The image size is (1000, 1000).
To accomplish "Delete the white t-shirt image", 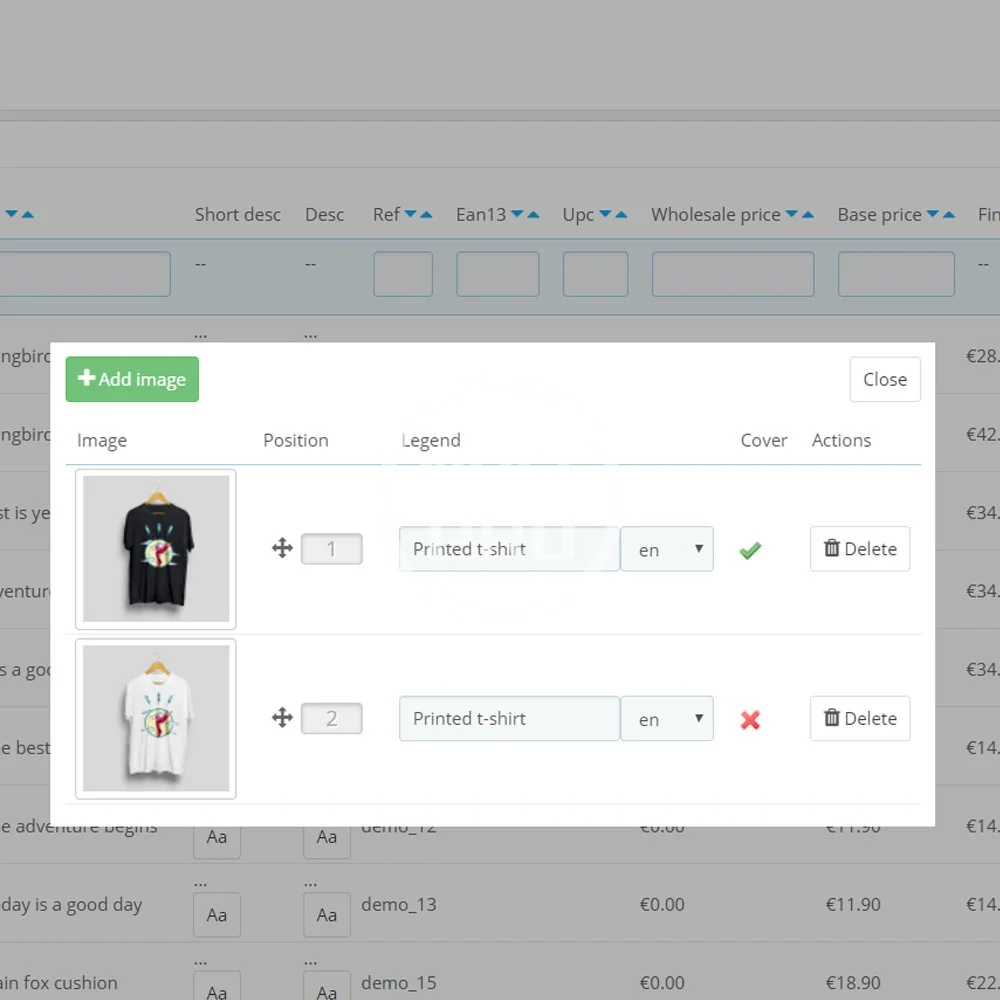I will [x=859, y=718].
